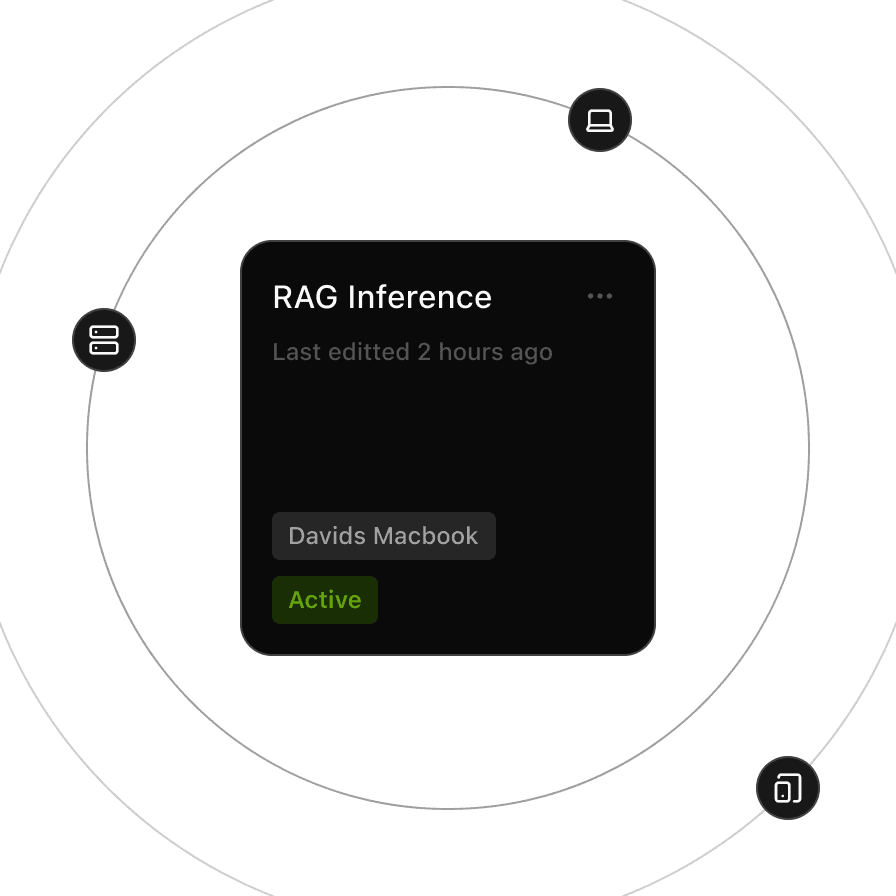896x896 pixels.
Task: Toggle the Active status badge
Action: click(325, 600)
